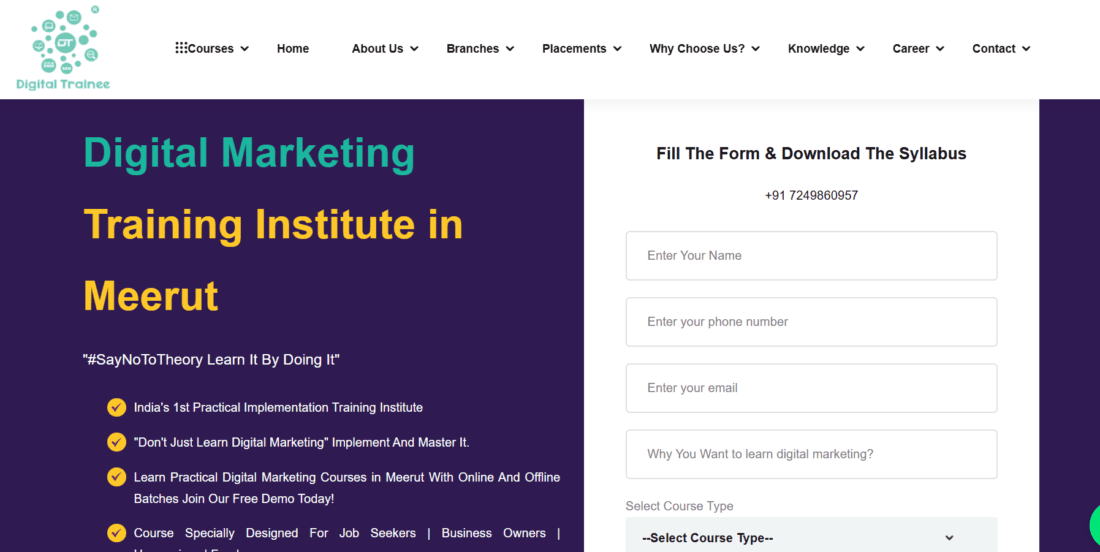The image size is (1100, 552).
Task: Click checkmark icon beside India's 1st Practical
Action: (x=116, y=407)
